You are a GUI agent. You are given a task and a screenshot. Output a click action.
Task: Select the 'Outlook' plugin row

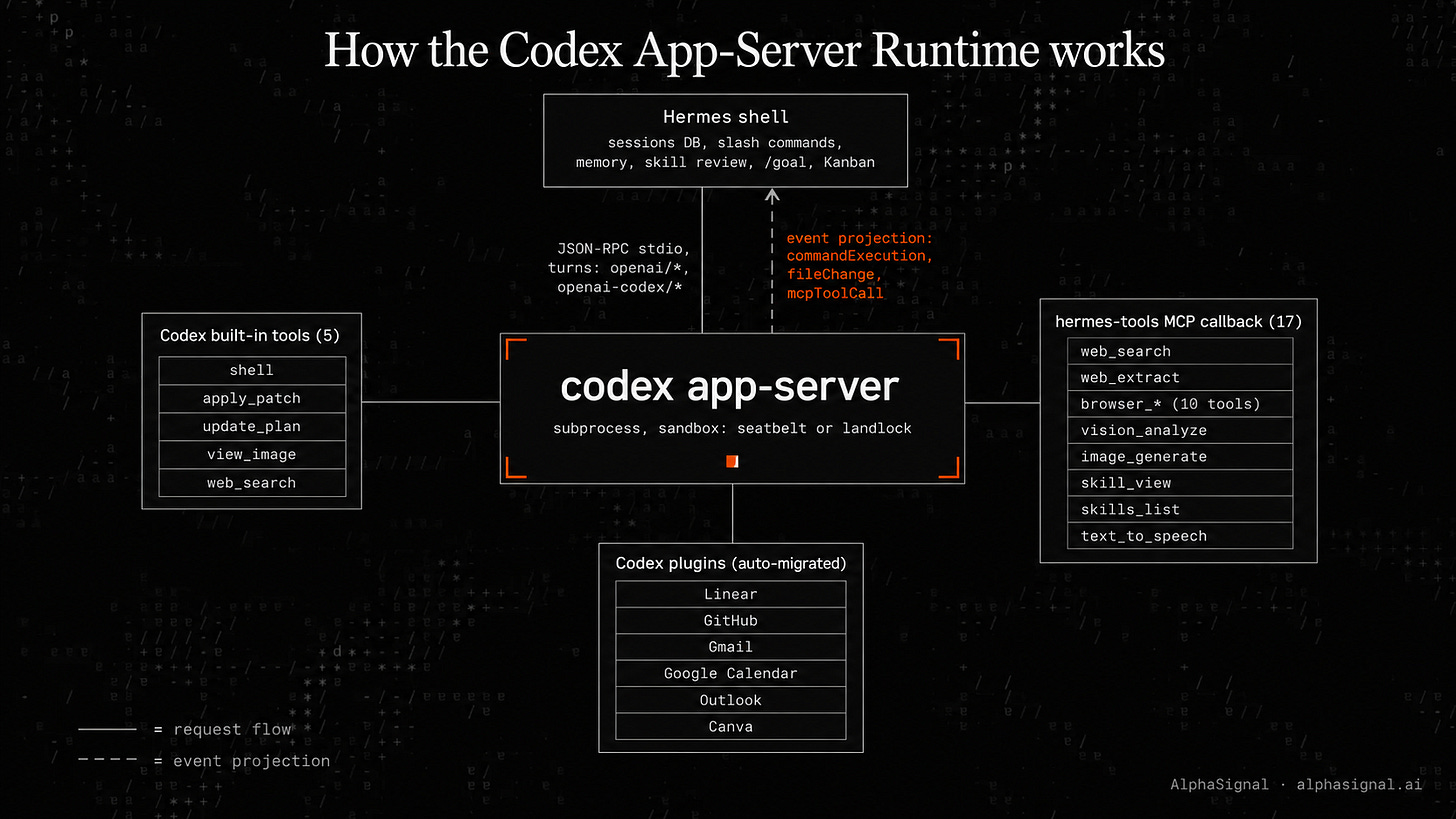pos(731,700)
